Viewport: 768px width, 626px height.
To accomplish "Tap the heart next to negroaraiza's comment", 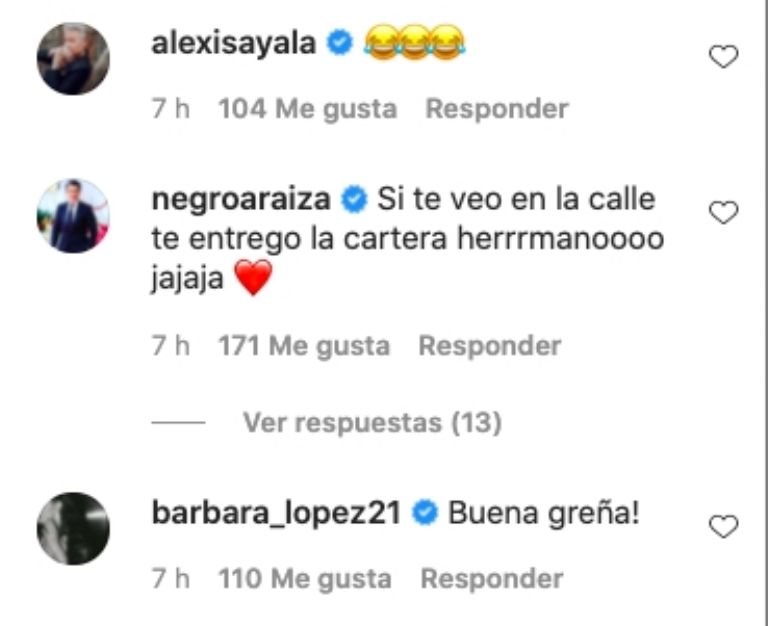I will pos(723,212).
